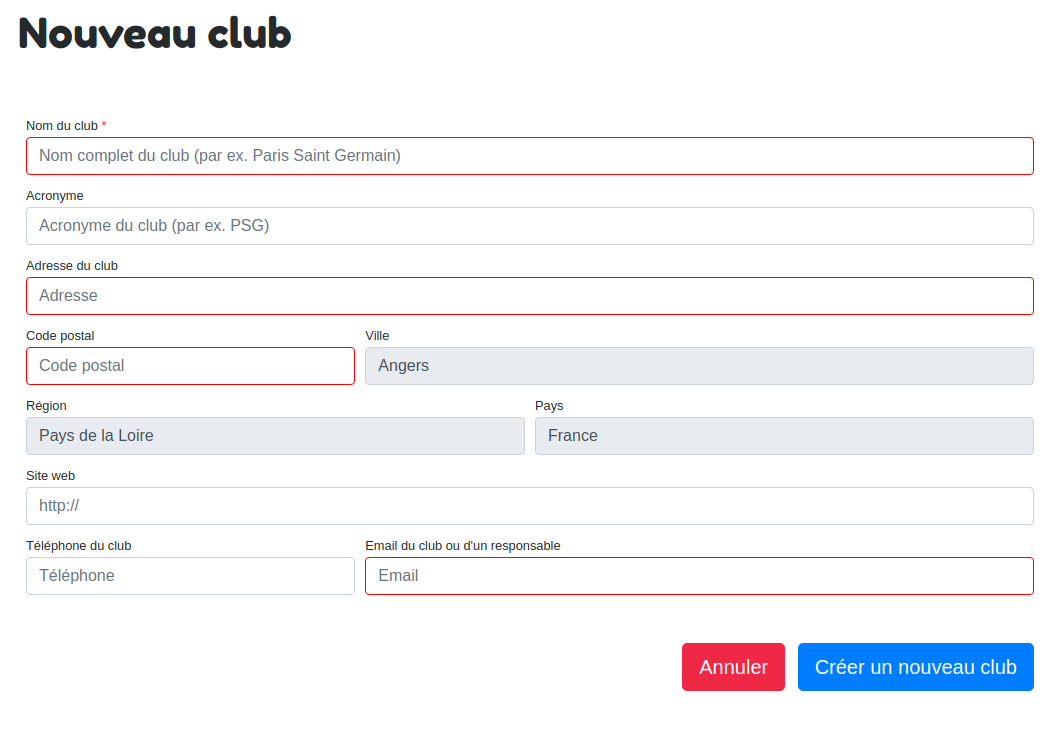Click the 'Code postal' label above its field
The image size is (1055, 729).
pyautogui.click(x=60, y=336)
